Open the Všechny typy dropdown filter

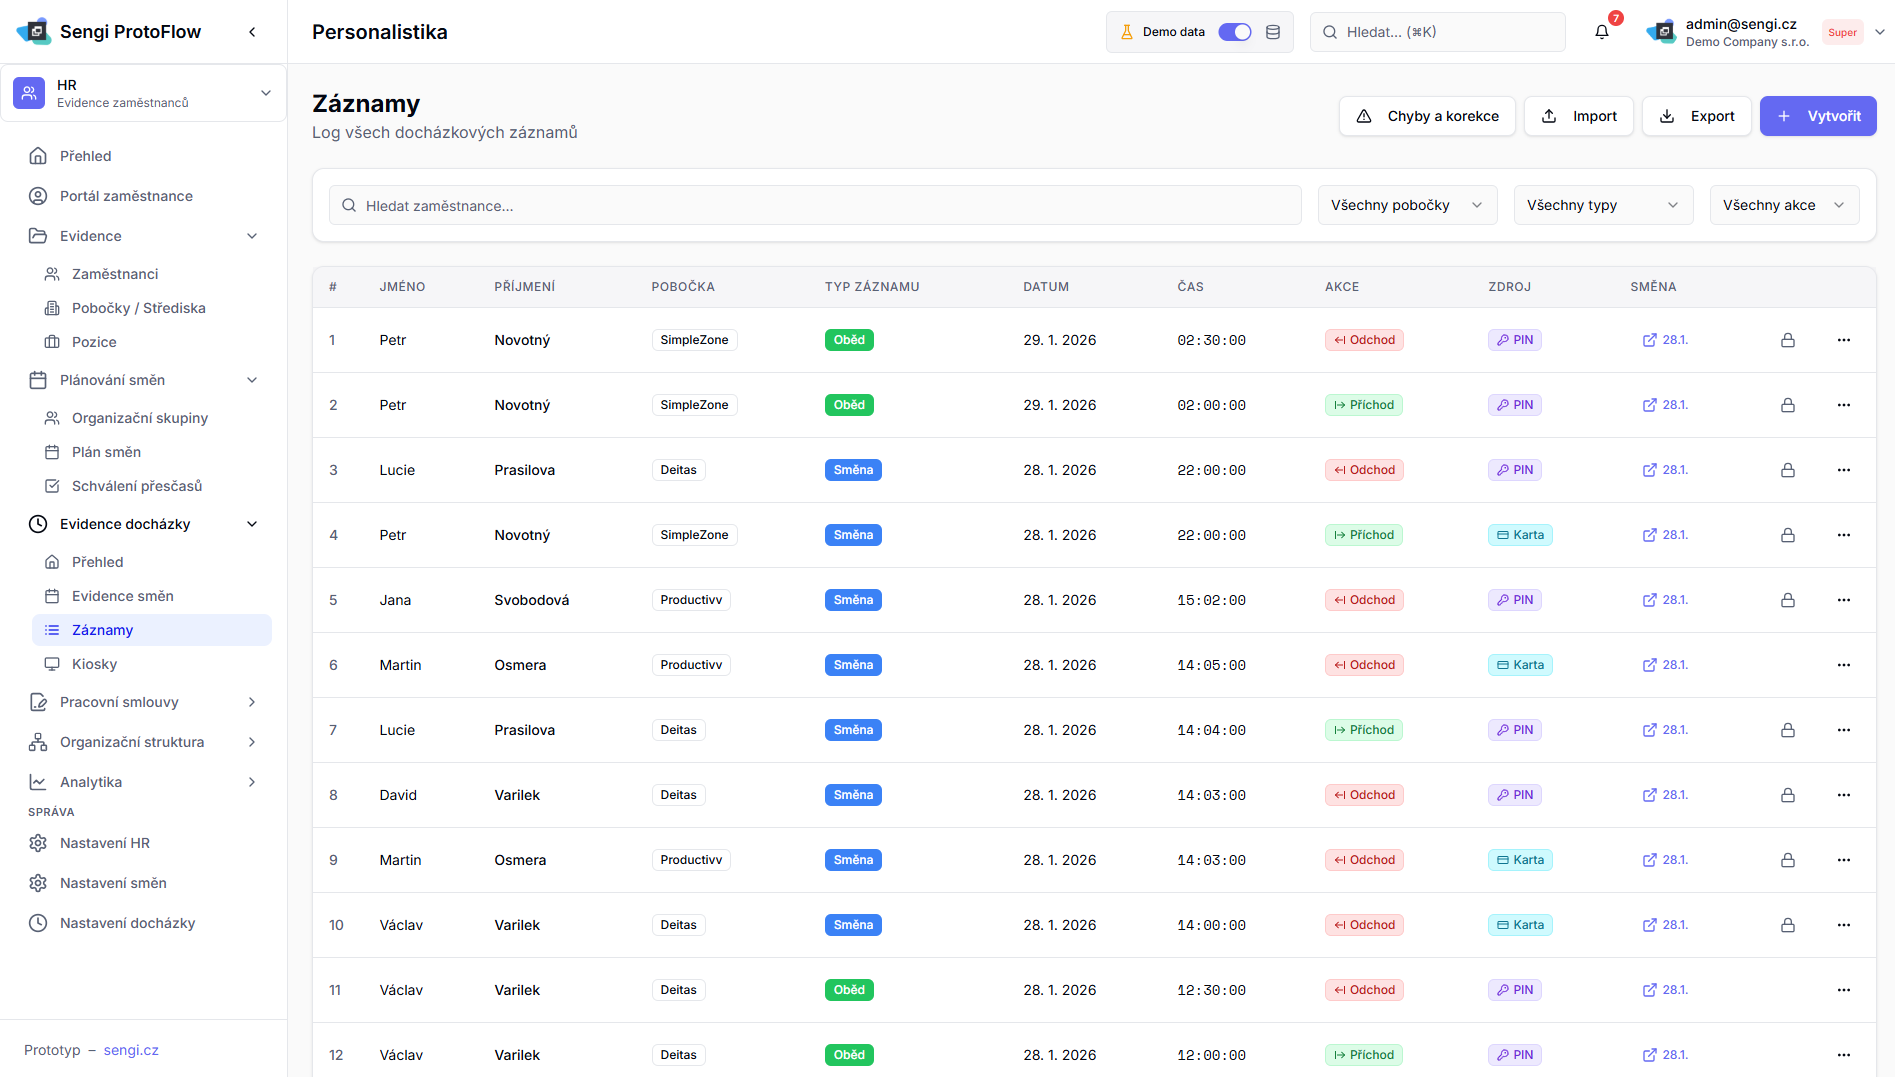[1602, 205]
